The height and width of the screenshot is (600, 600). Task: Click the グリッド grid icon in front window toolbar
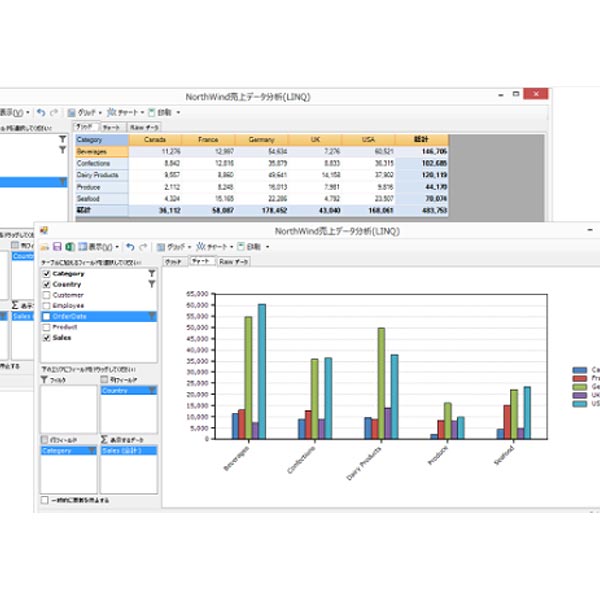coord(161,247)
